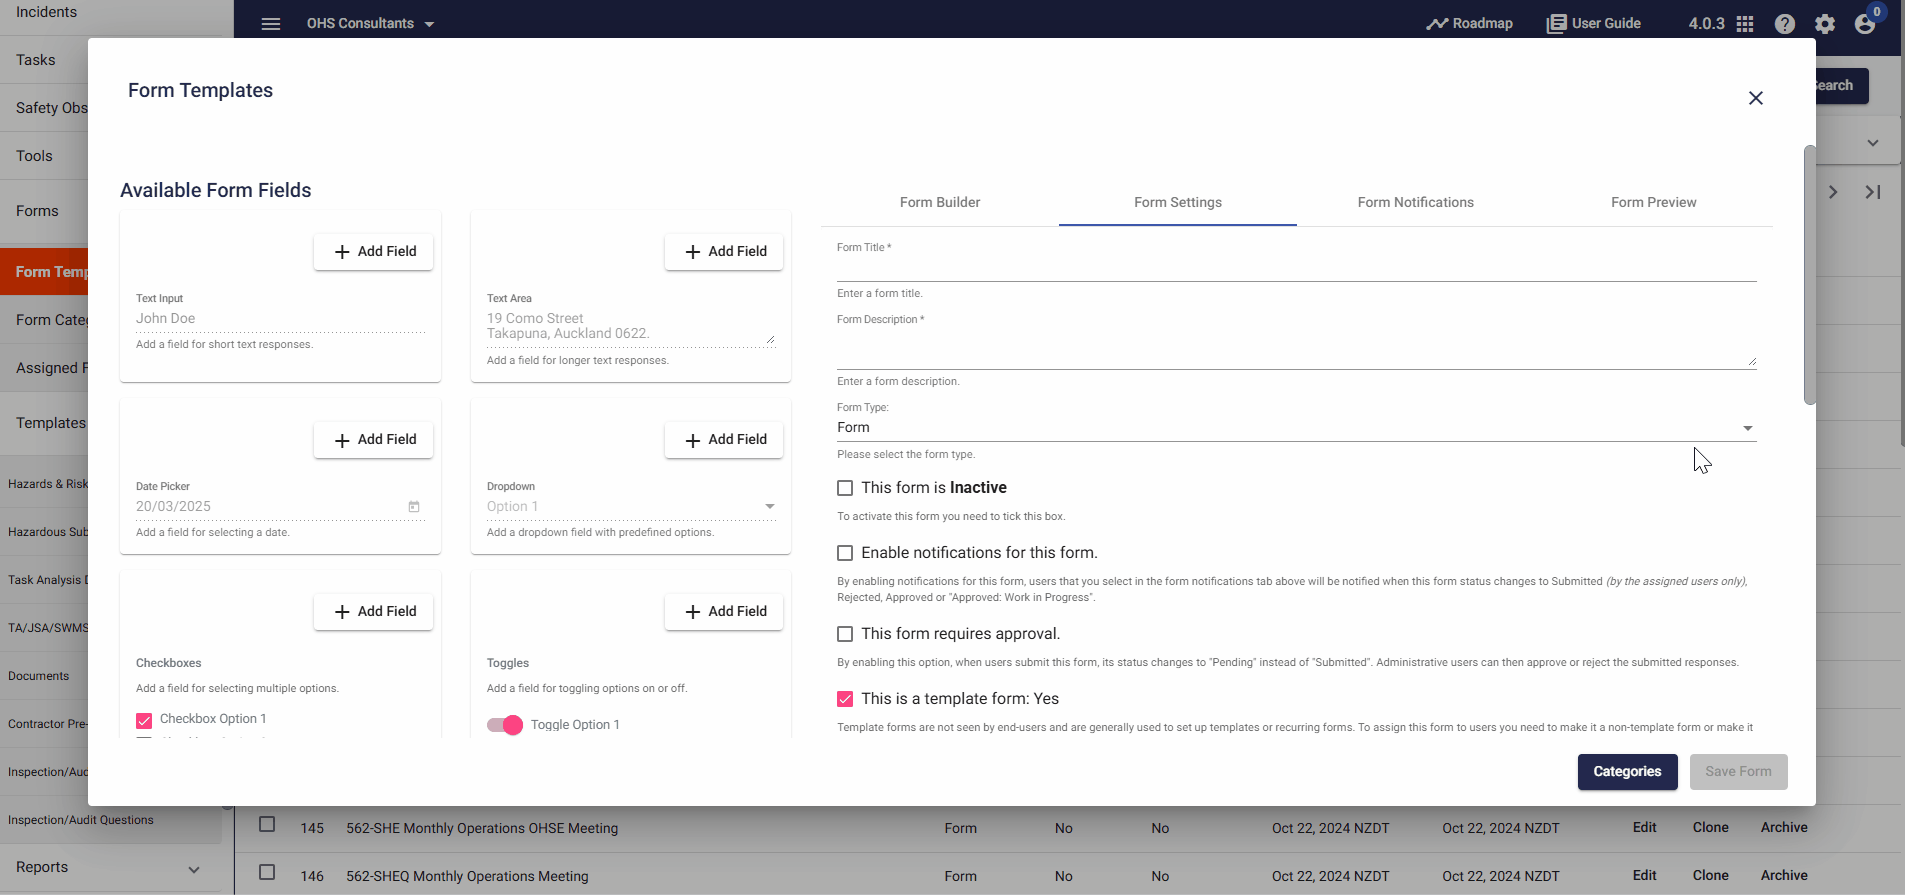This screenshot has height=895, width=1905.
Task: Open Templates in the sidebar
Action: [x=50, y=423]
